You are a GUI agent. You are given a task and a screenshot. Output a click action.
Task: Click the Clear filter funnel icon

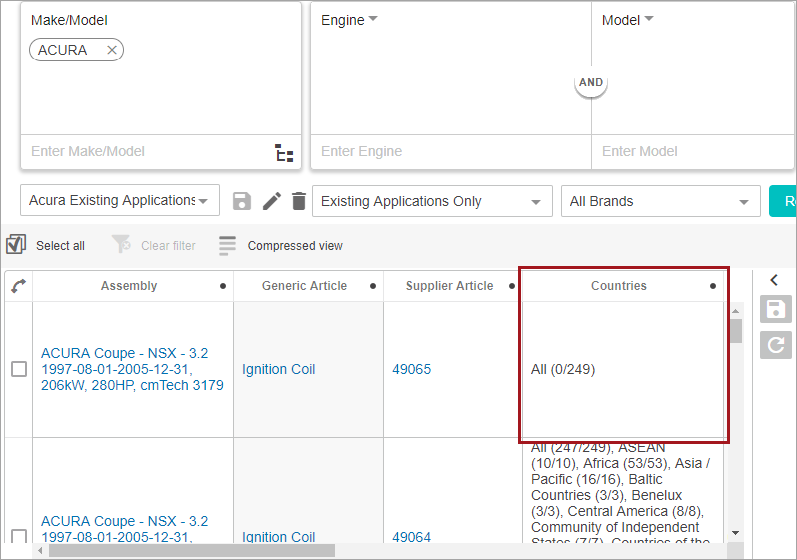[x=121, y=245]
